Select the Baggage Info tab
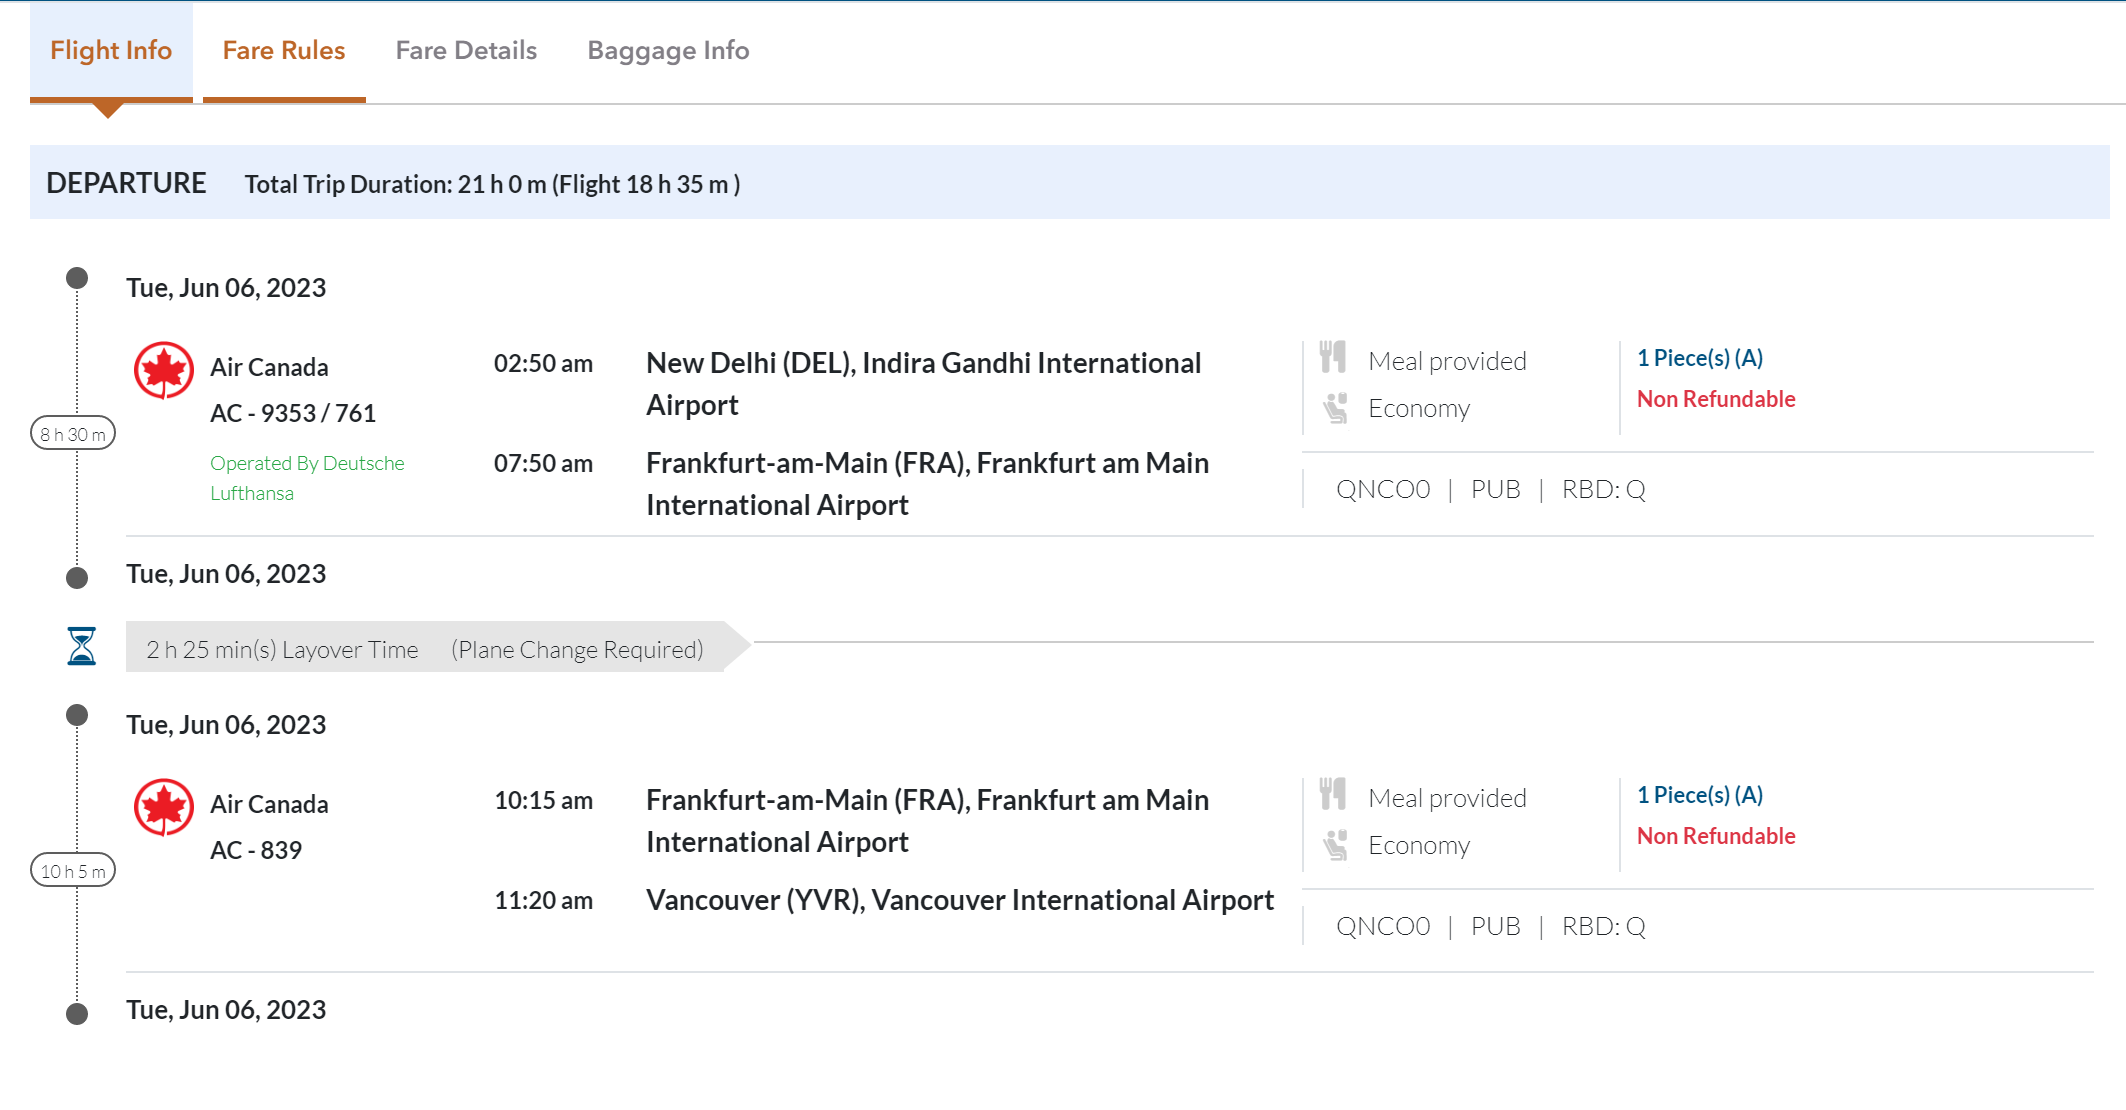The image size is (2126, 1110). point(668,50)
